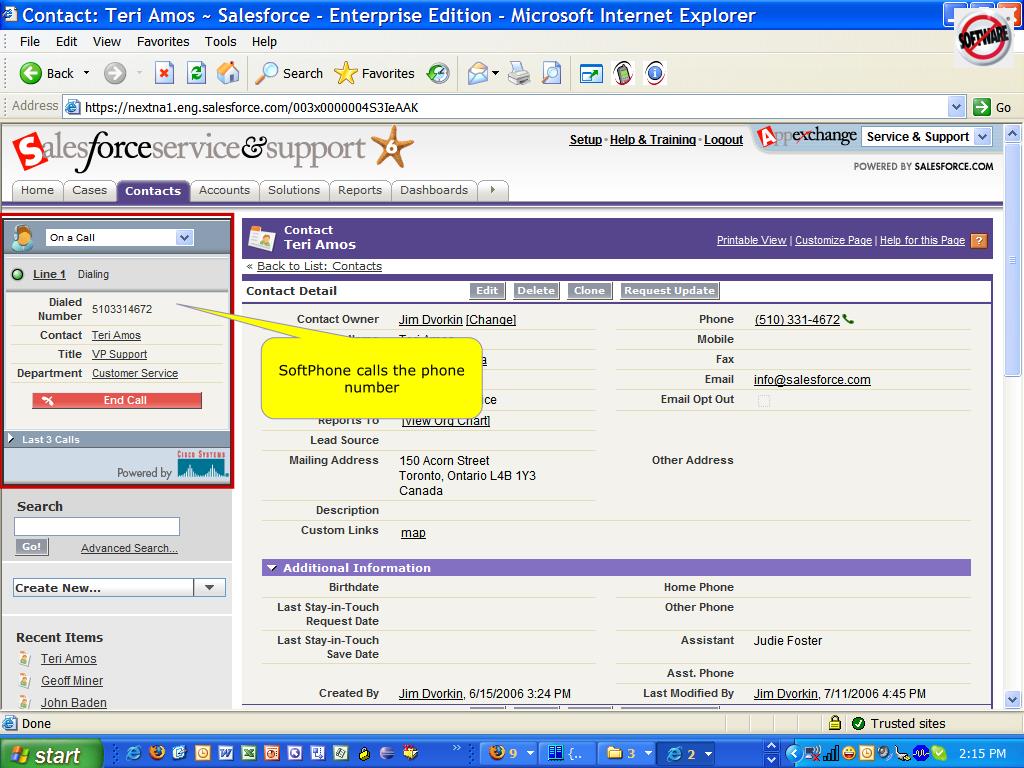Click the taskbar clock showing 2:15 PM
Viewport: 1024px width, 768px height.
pos(982,754)
